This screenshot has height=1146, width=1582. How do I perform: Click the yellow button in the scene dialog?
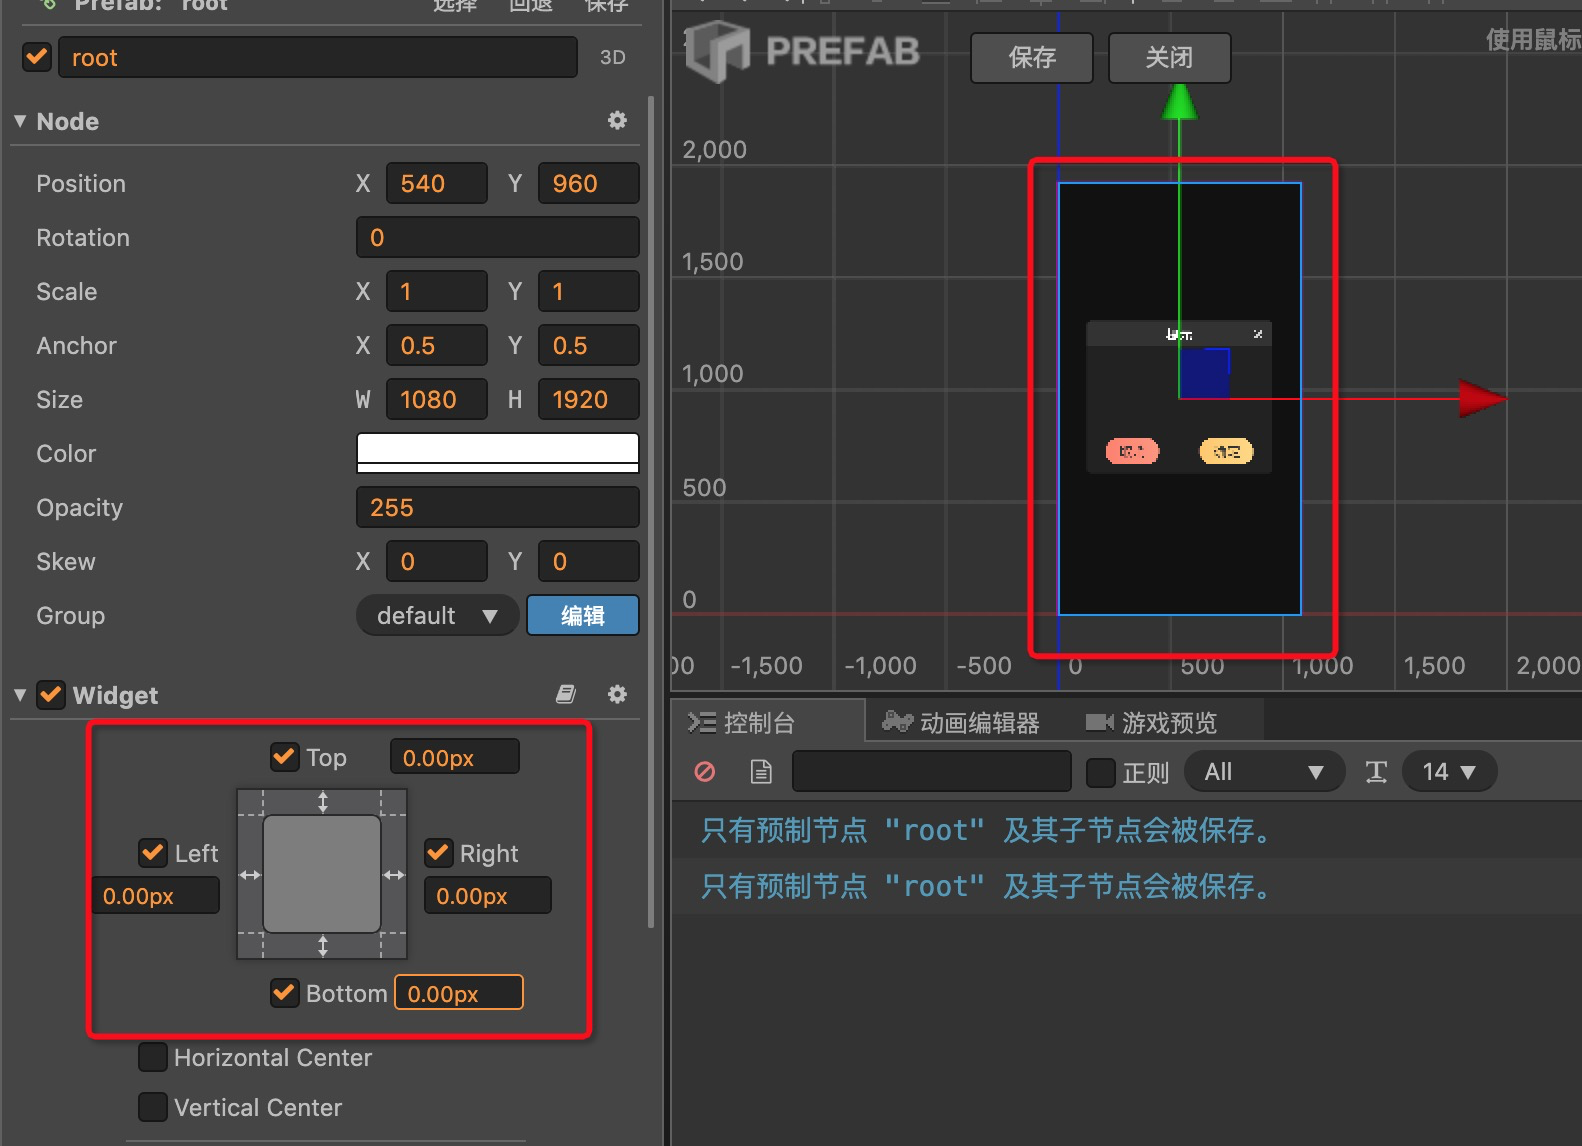pos(1226,451)
